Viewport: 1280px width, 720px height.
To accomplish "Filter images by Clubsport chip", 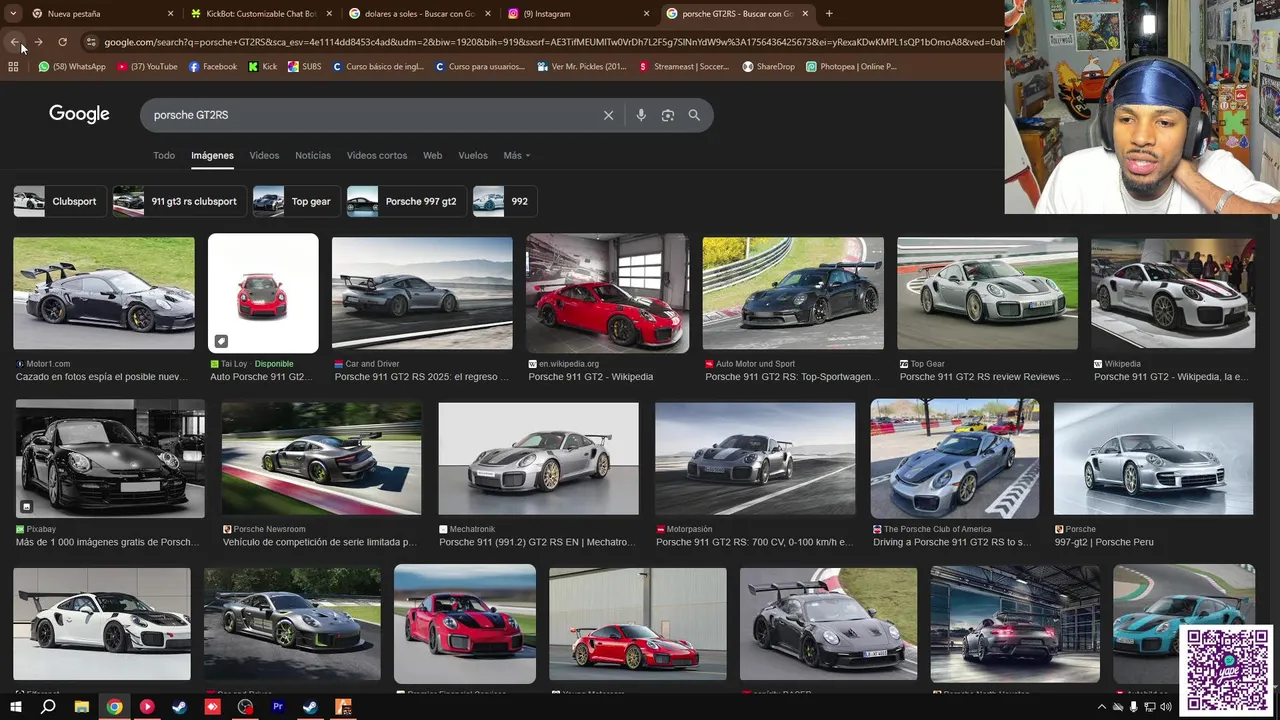I will tap(59, 201).
